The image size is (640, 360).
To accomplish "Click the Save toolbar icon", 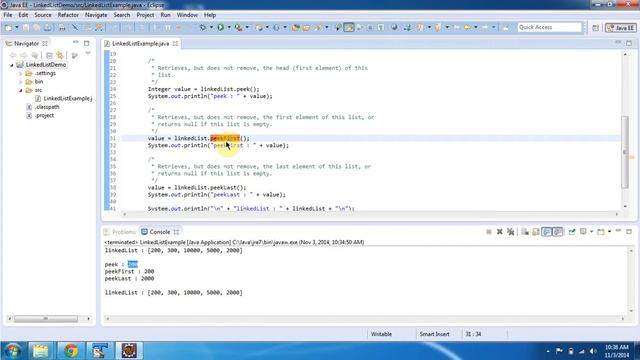I will [26, 27].
